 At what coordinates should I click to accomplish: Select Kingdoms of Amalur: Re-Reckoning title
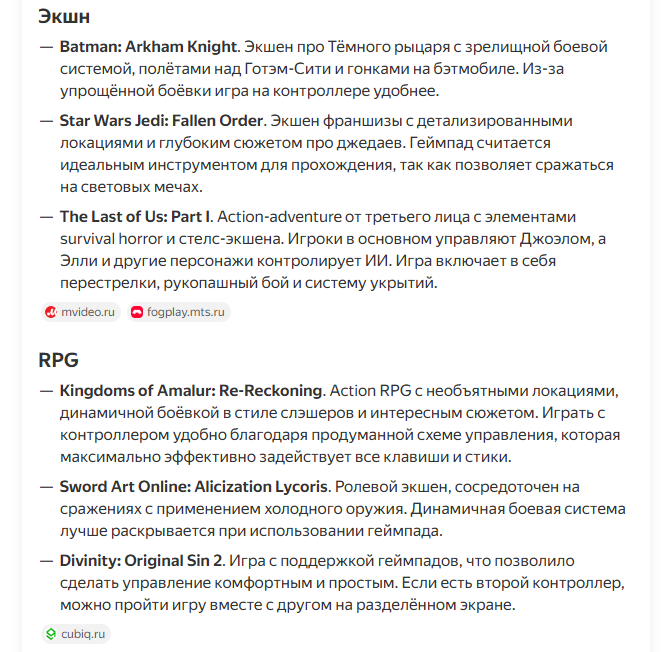coord(191,390)
